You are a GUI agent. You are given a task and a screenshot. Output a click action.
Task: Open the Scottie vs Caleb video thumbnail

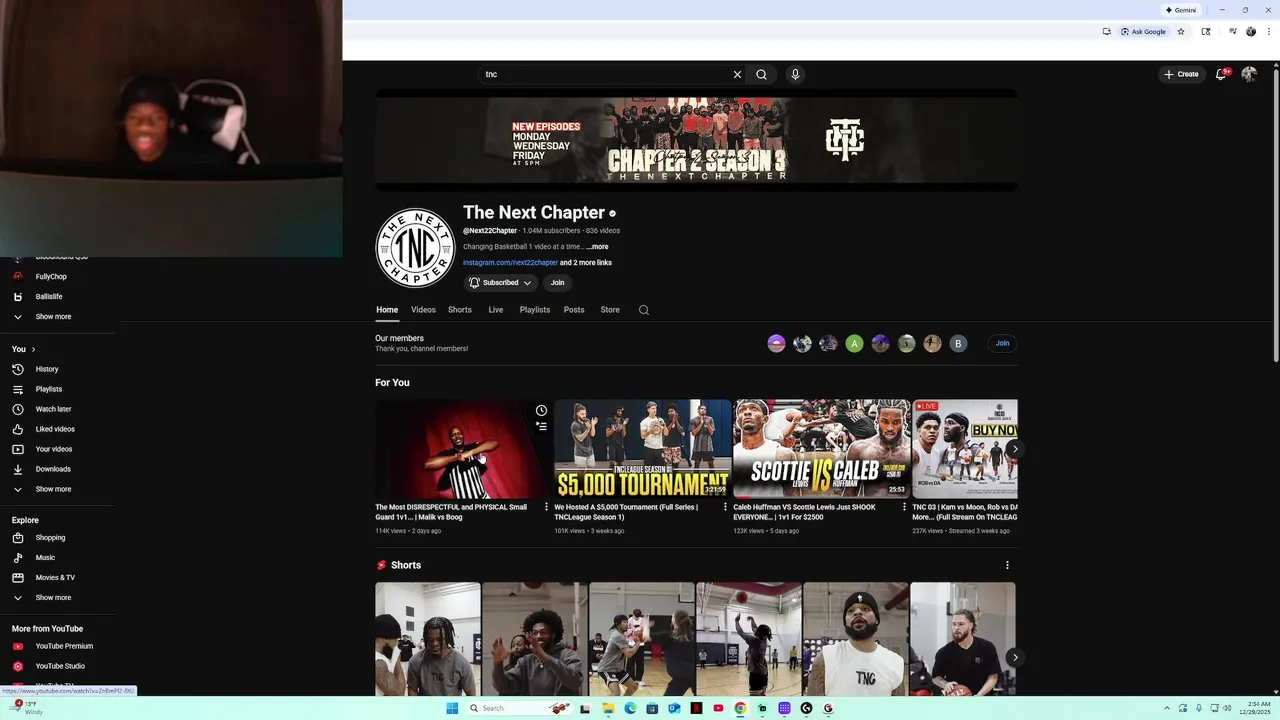[822, 449]
